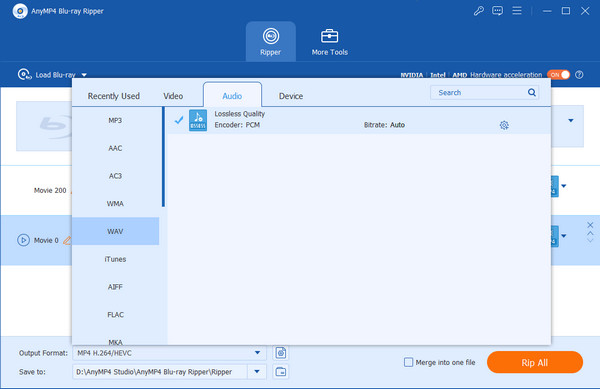Expand the Blu-ray title dropdown arrow
This screenshot has width=600, height=389.
coord(571,120)
